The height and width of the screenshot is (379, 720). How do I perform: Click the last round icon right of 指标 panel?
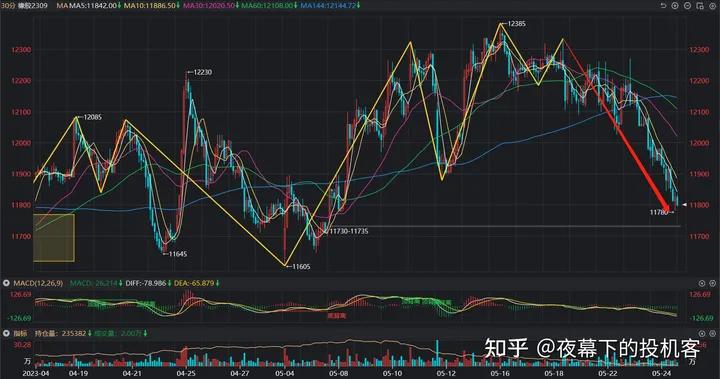(714, 334)
